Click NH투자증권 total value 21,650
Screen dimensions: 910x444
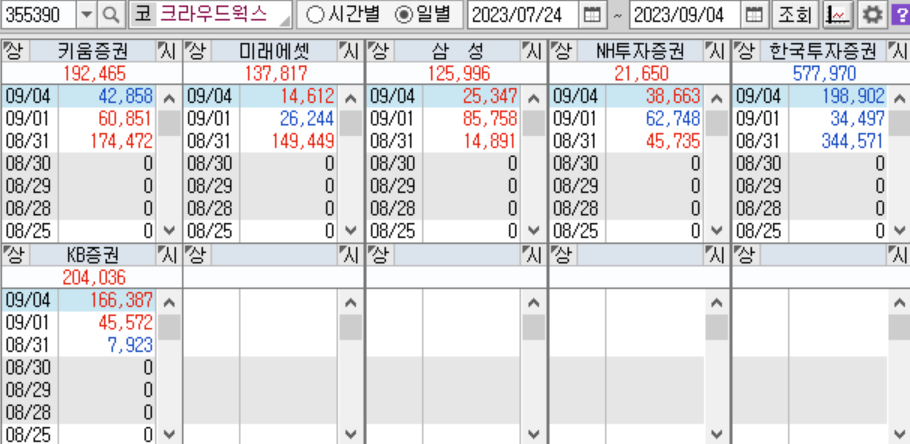(x=641, y=73)
